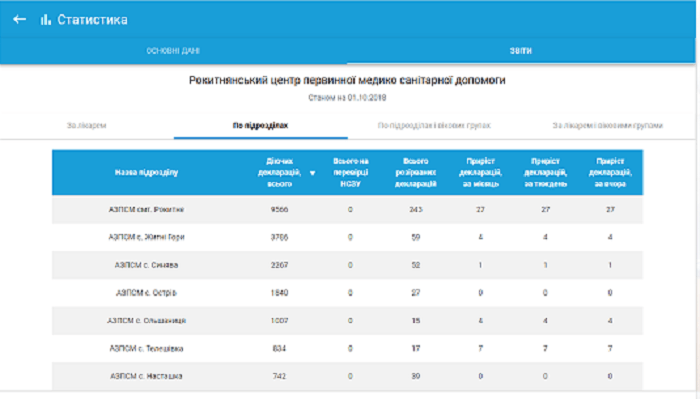The height and width of the screenshot is (399, 700).
Task: Select row АЗПСМ с. Насташка
Action: click(347, 376)
